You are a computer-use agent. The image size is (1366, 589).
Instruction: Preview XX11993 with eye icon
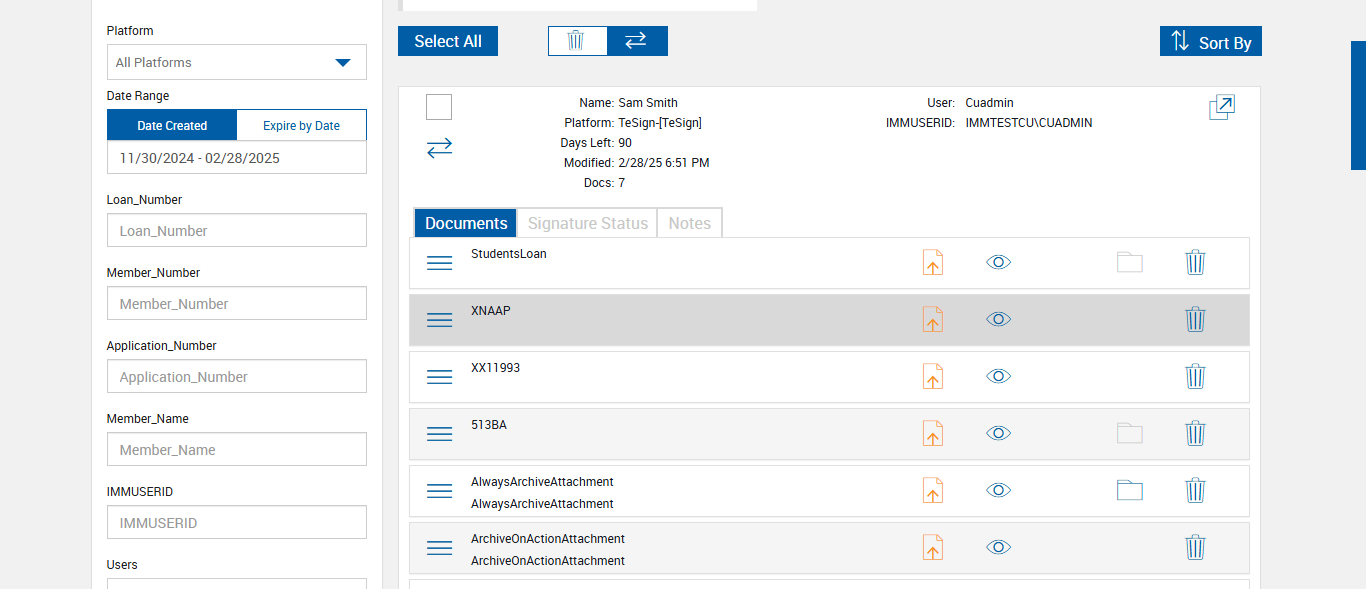tap(999, 377)
